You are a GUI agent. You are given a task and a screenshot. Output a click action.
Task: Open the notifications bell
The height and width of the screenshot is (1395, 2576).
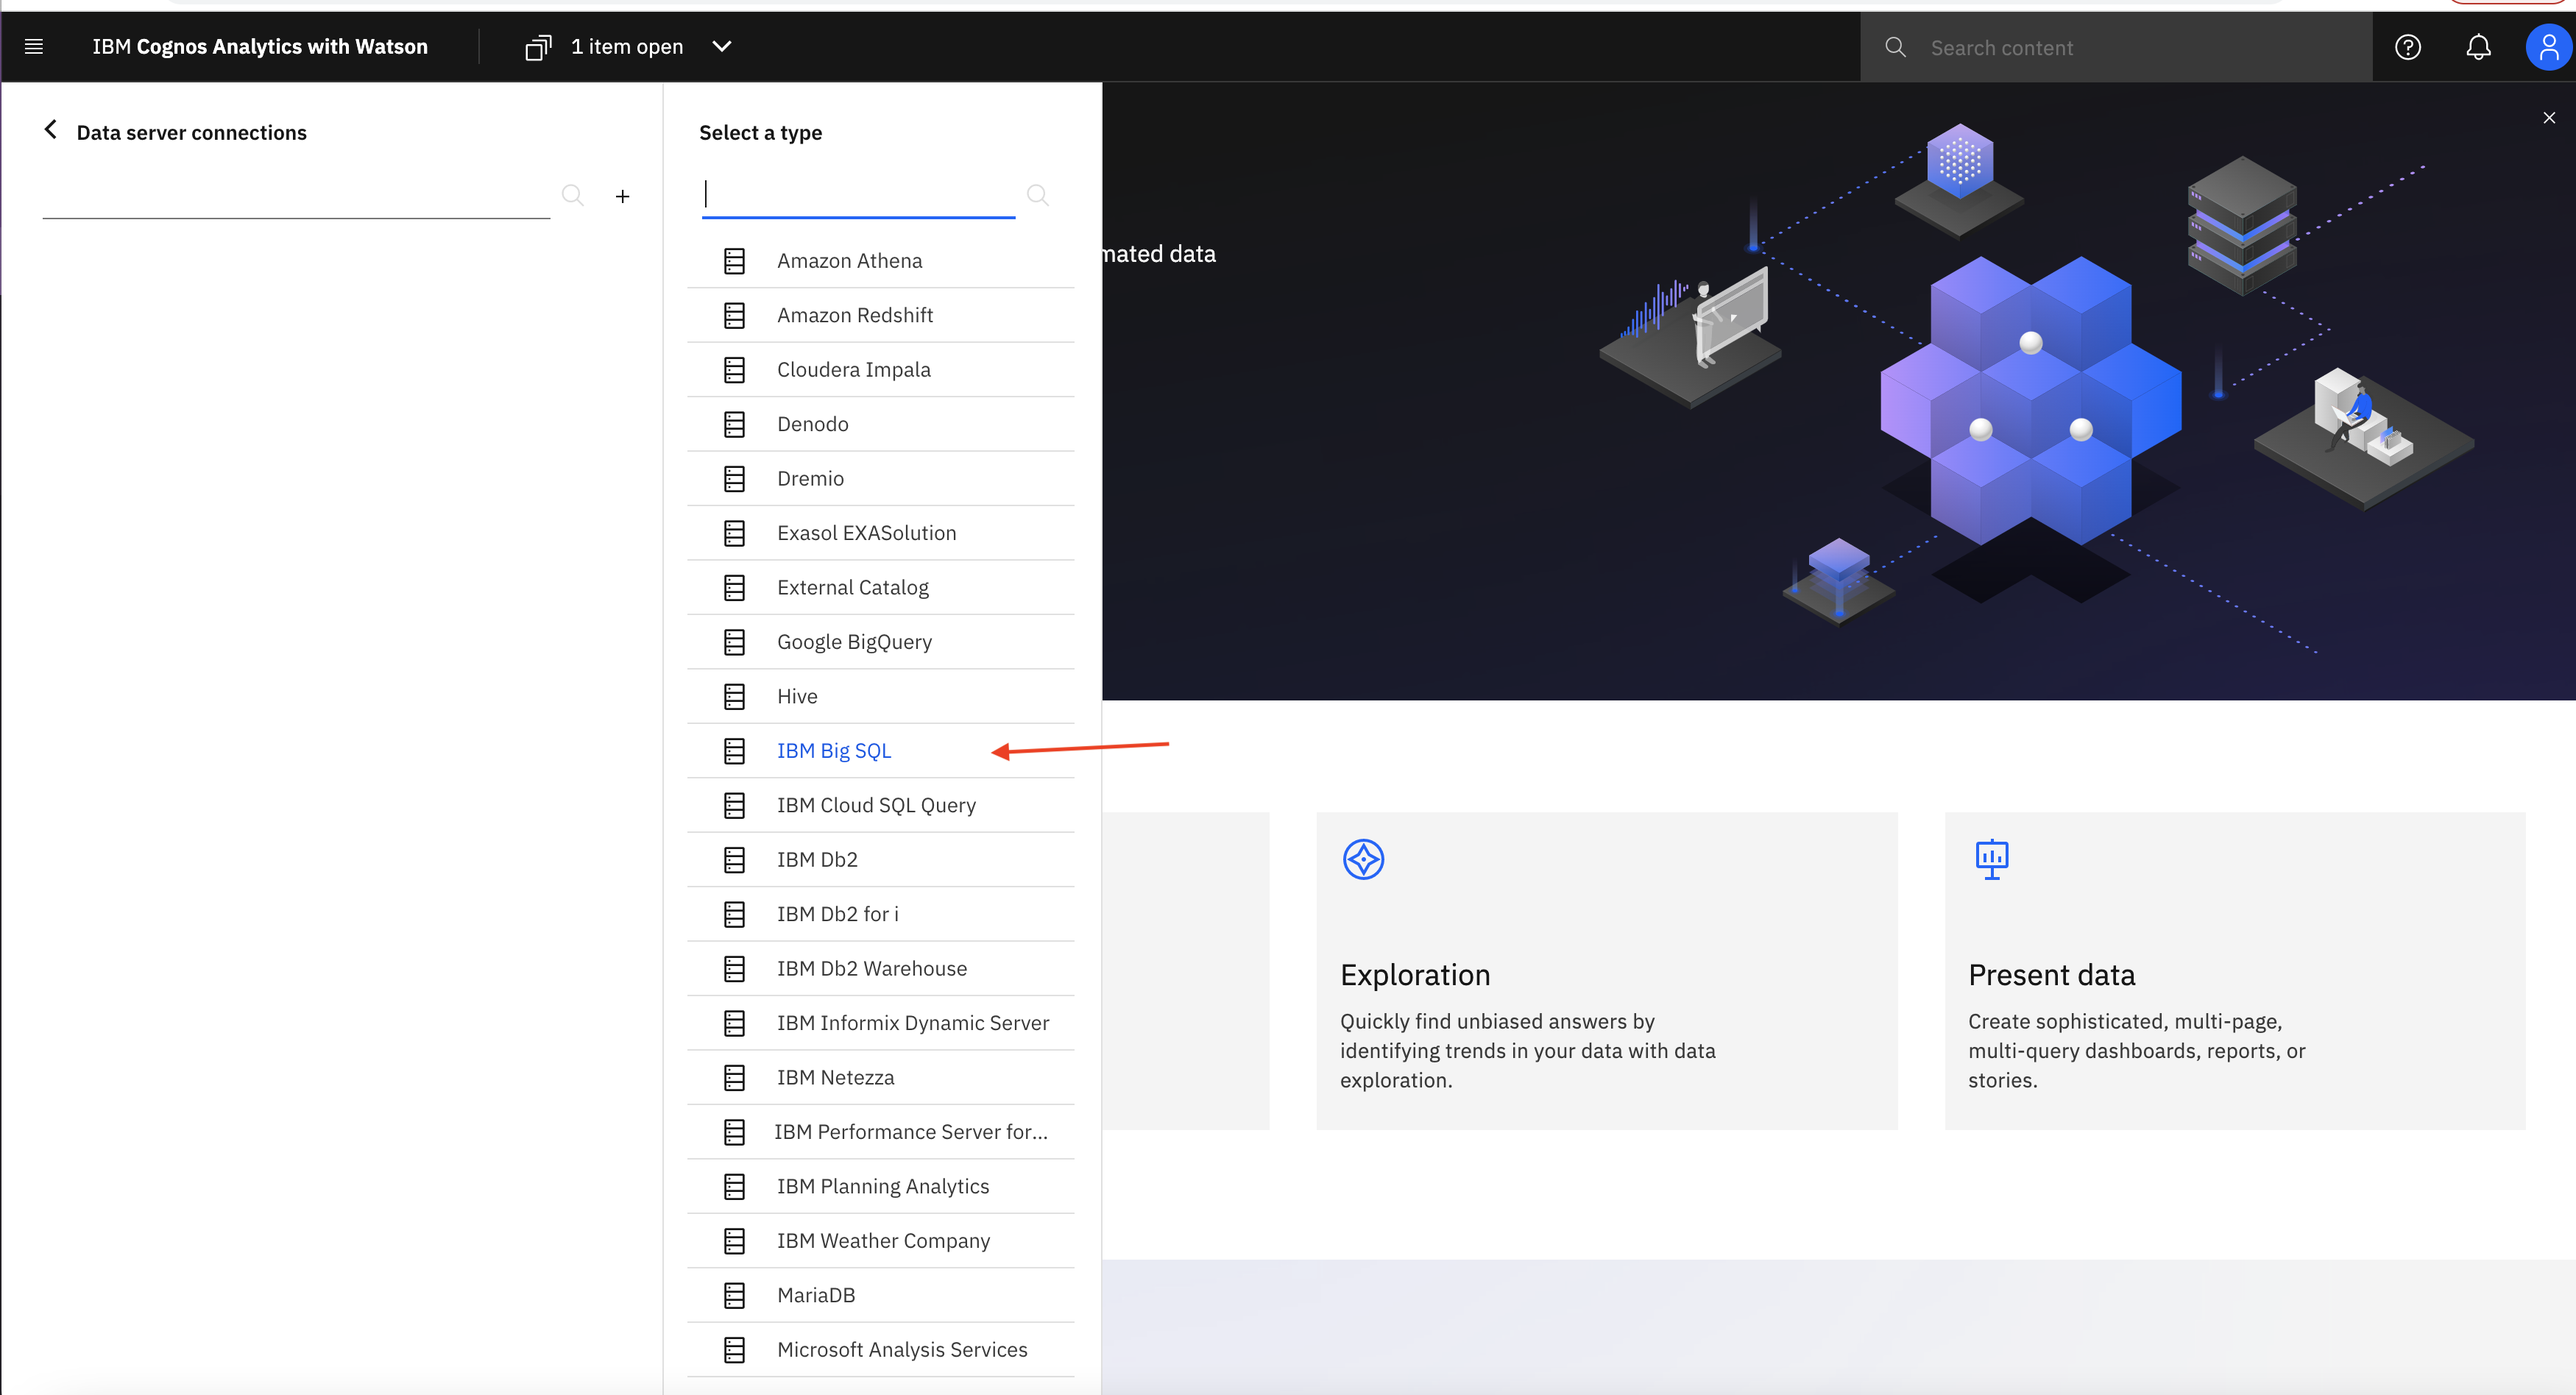click(2478, 47)
